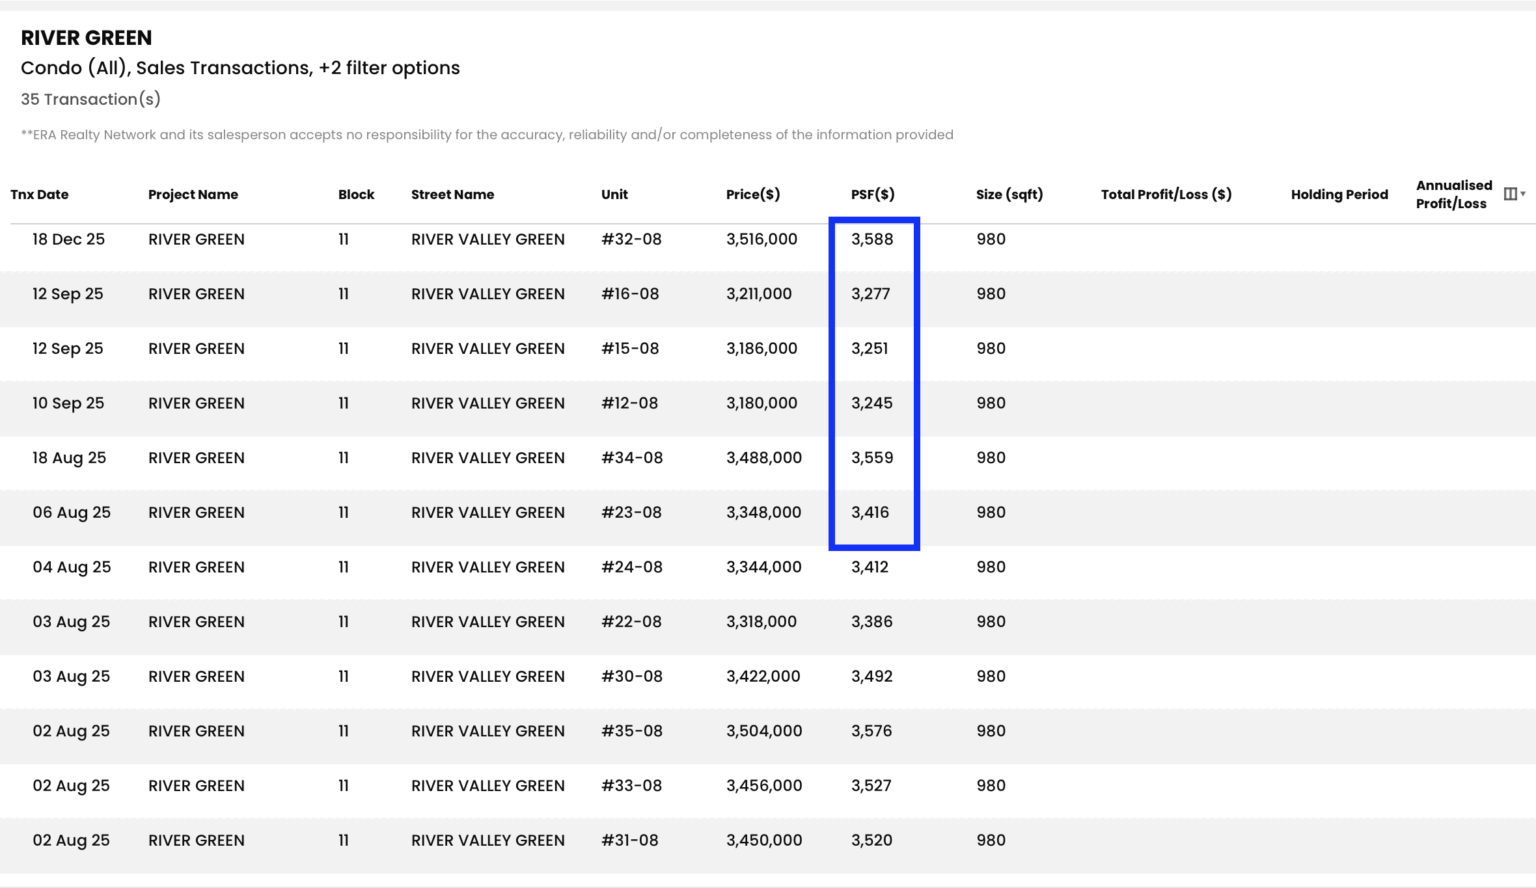Click the 3,186,000 price cell
The width and height of the screenshot is (1536, 888).
click(762, 349)
